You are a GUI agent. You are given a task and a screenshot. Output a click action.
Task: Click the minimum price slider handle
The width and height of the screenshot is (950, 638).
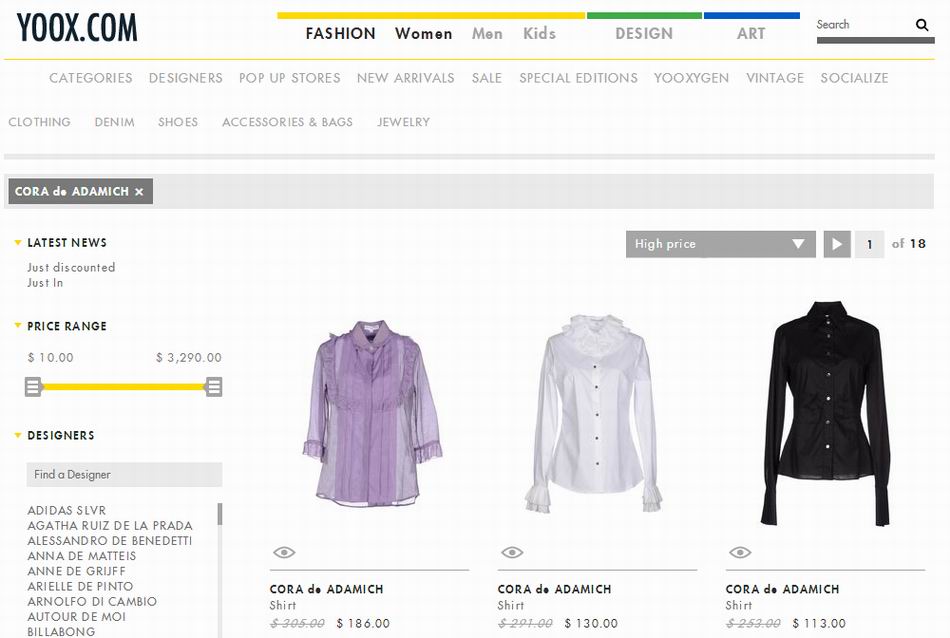click(x=33, y=387)
